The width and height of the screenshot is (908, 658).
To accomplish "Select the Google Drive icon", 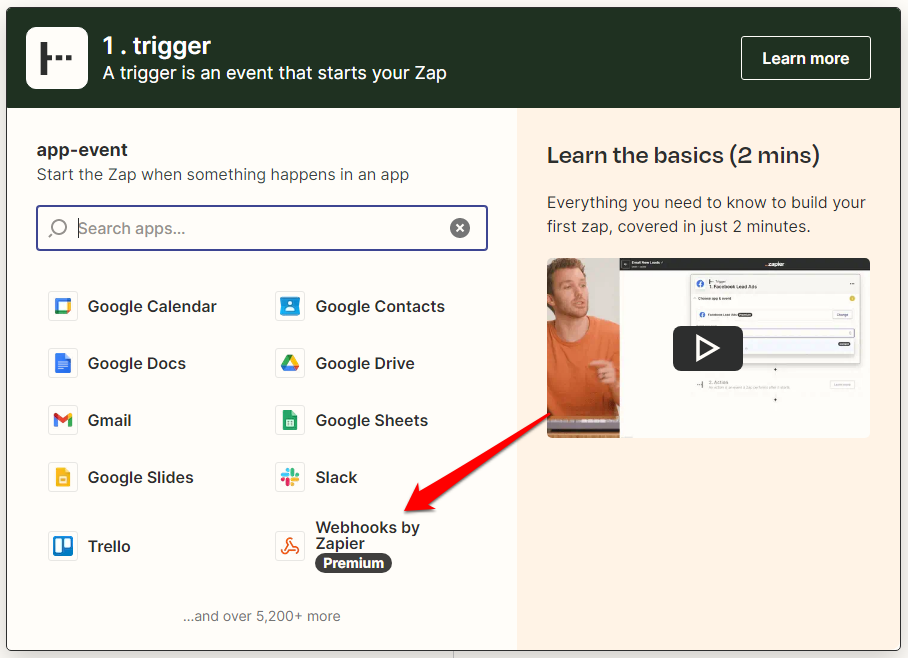I will click(x=290, y=364).
